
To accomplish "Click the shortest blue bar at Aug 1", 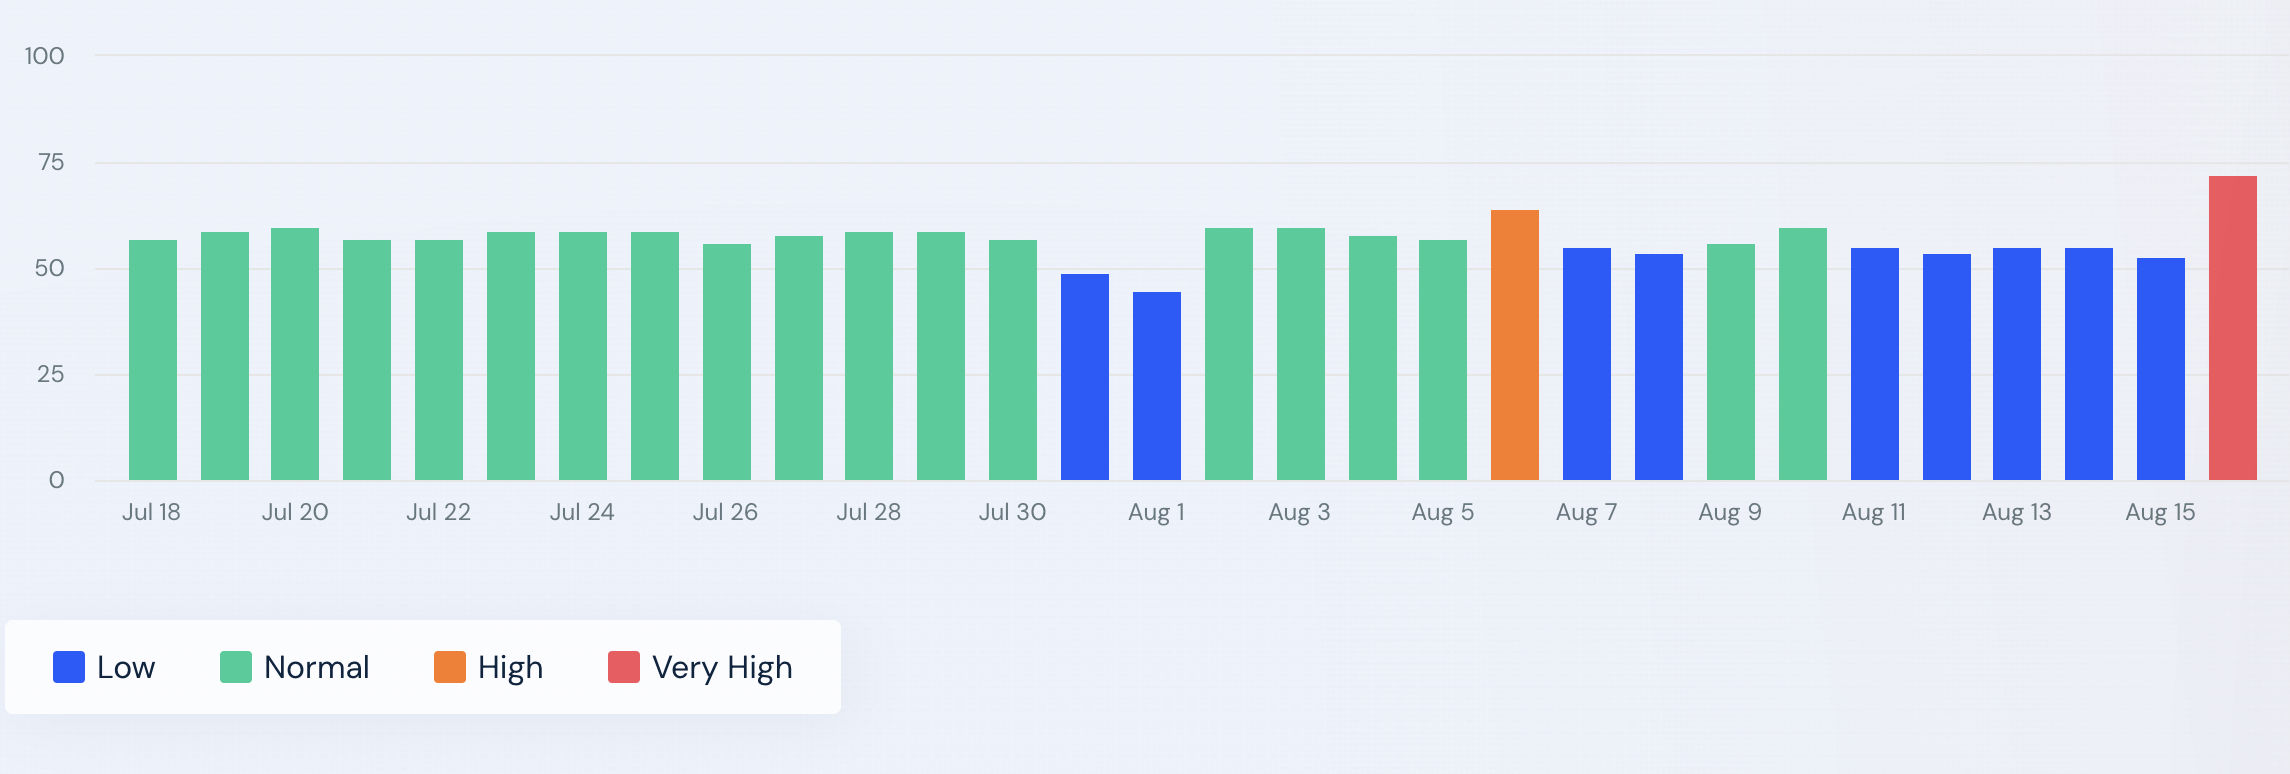I will [1157, 386].
